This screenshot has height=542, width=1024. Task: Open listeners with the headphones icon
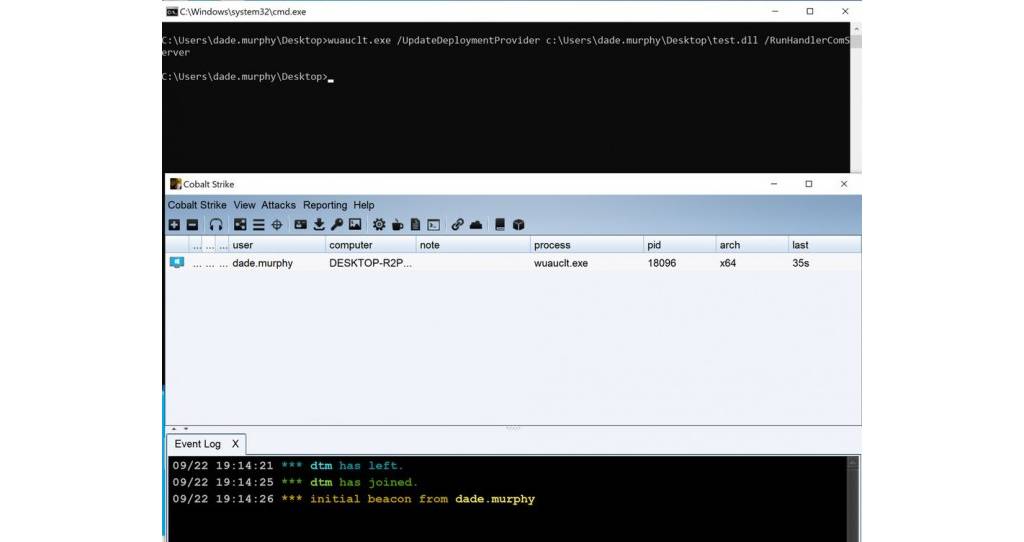point(216,225)
